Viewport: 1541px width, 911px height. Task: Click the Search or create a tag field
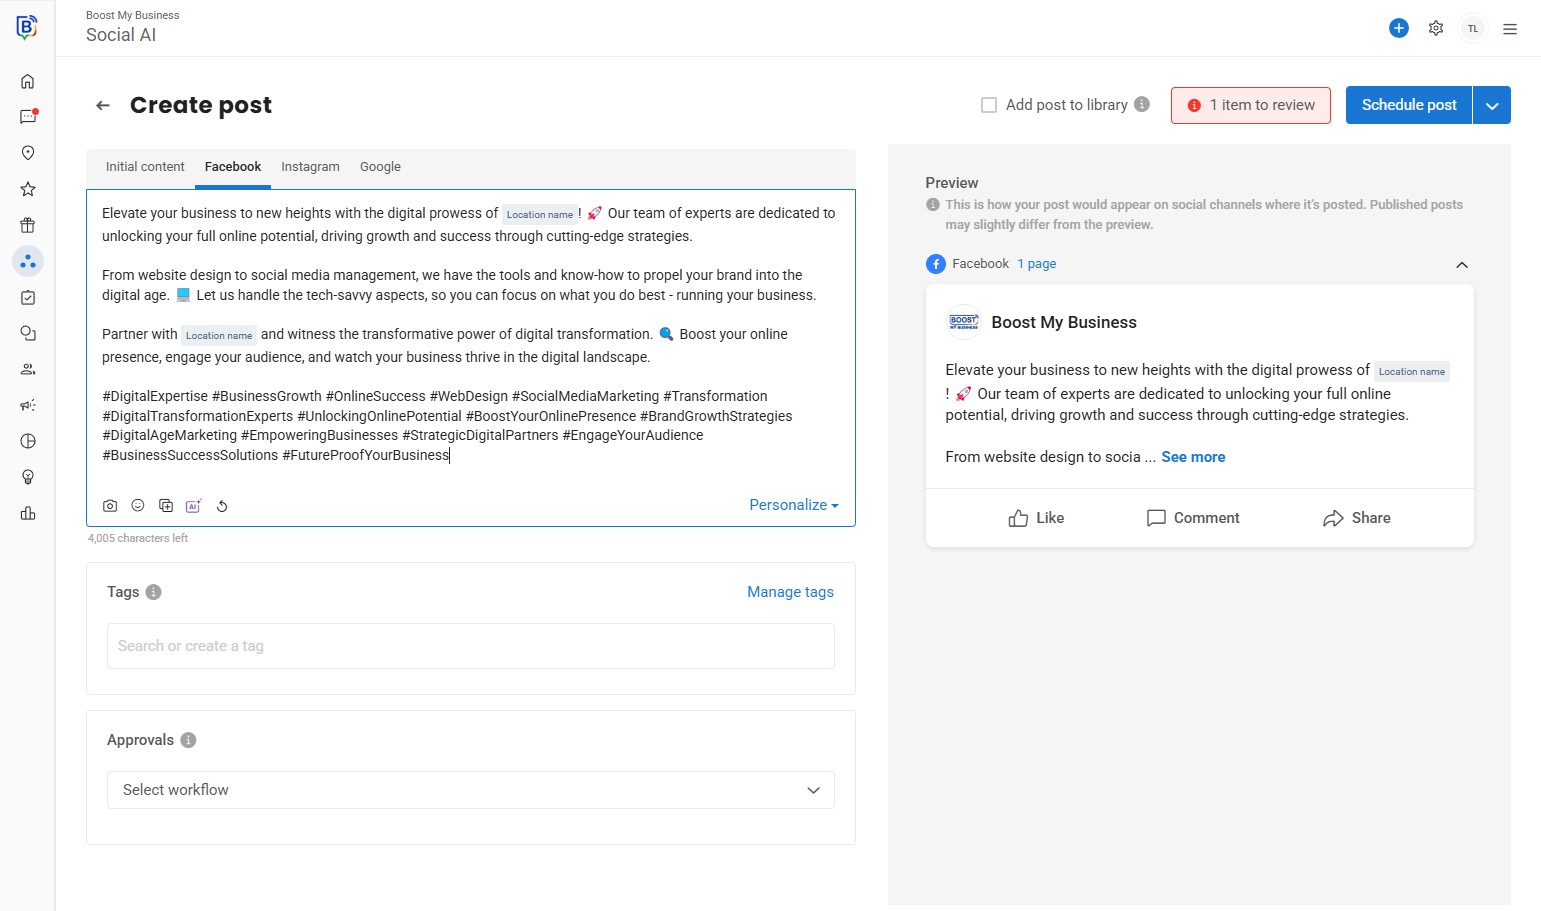(x=470, y=646)
